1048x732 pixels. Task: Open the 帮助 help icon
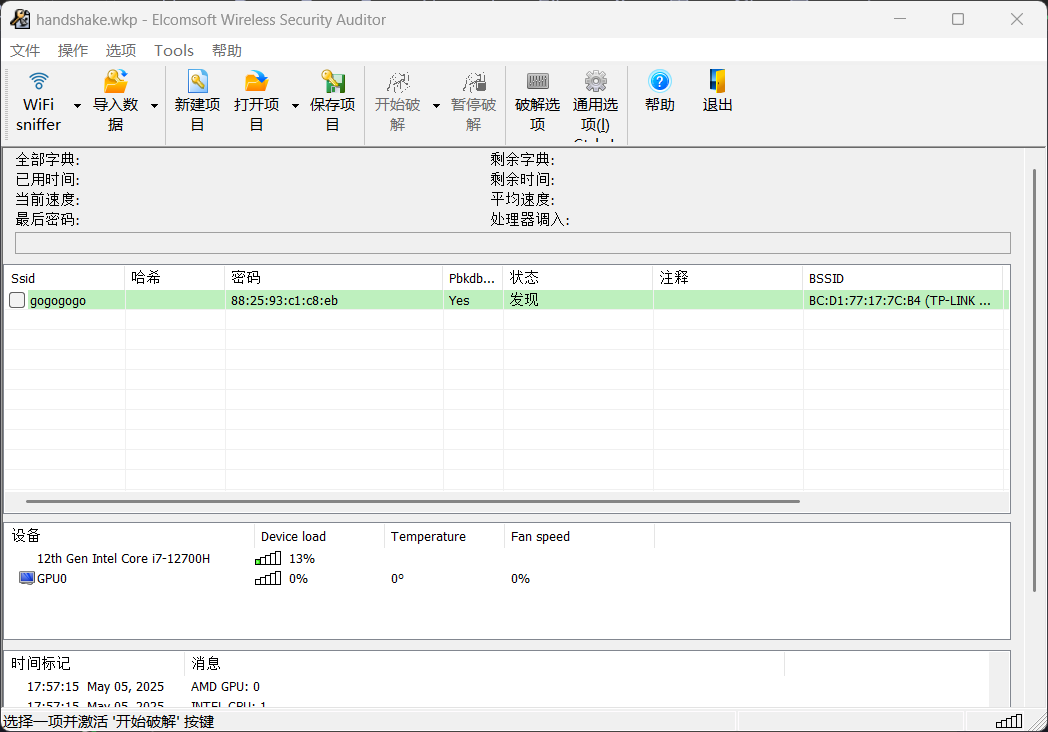click(x=660, y=82)
